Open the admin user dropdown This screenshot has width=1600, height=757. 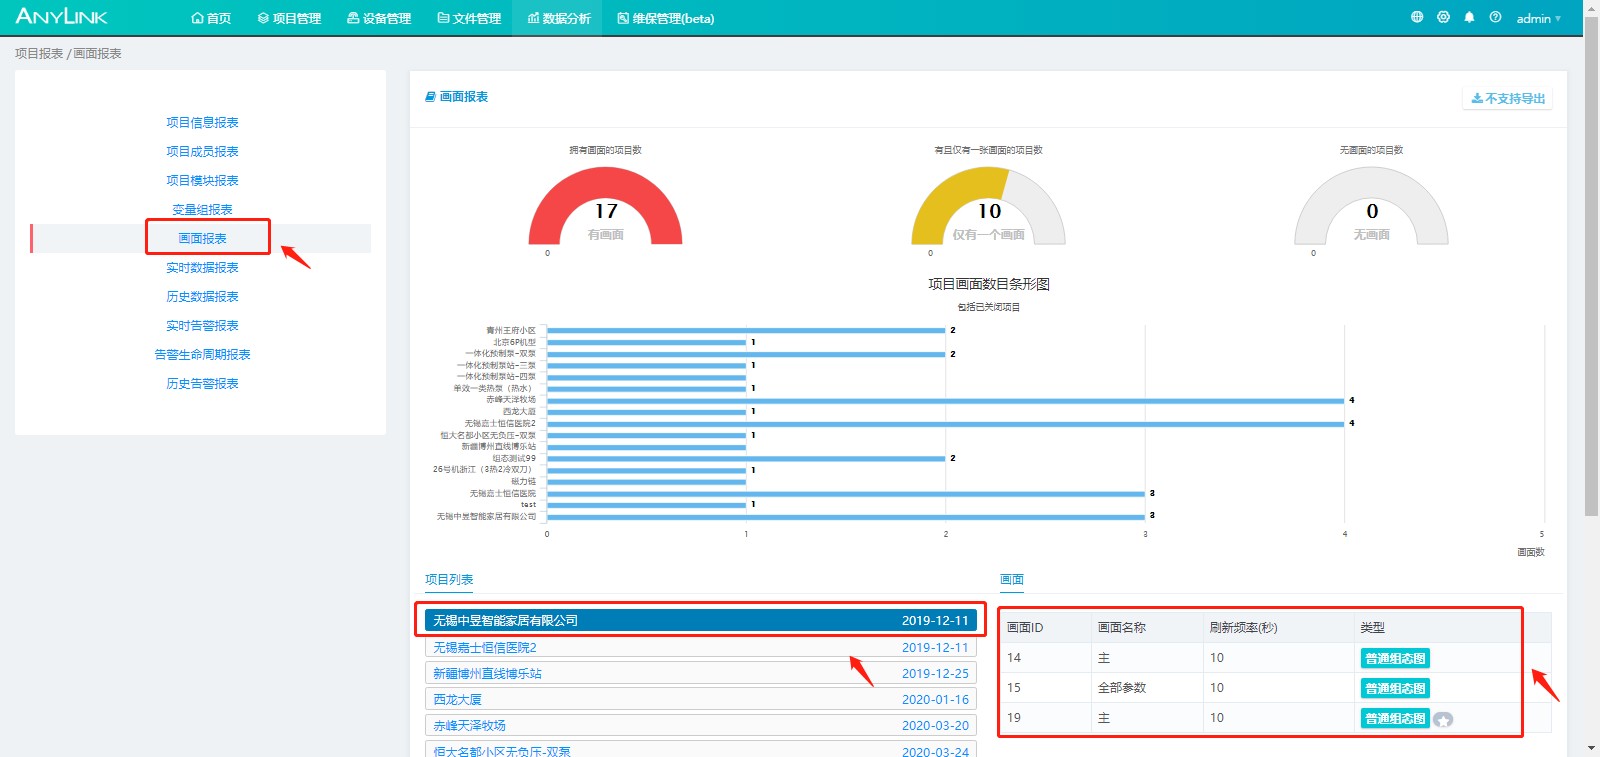click(x=1538, y=18)
